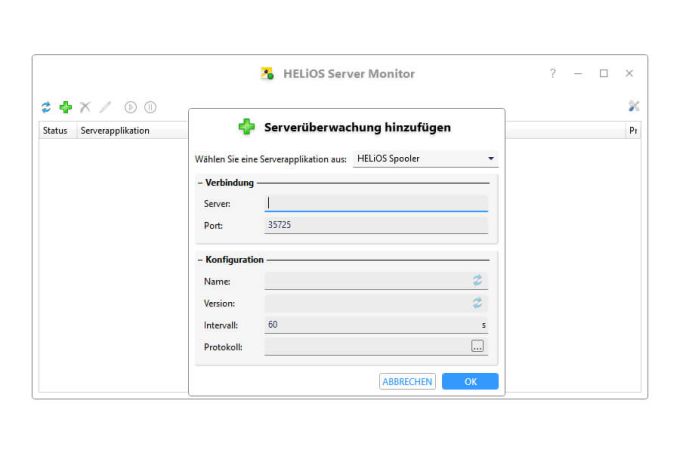Click the play monitoring icon in toolbar
680x453 pixels.
(131, 107)
